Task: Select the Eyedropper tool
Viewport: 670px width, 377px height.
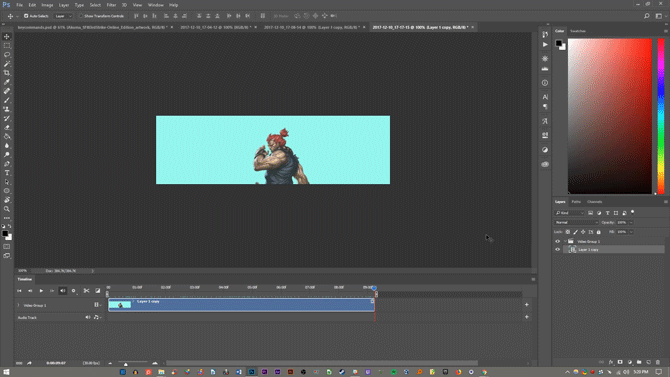Action: [x=7, y=82]
